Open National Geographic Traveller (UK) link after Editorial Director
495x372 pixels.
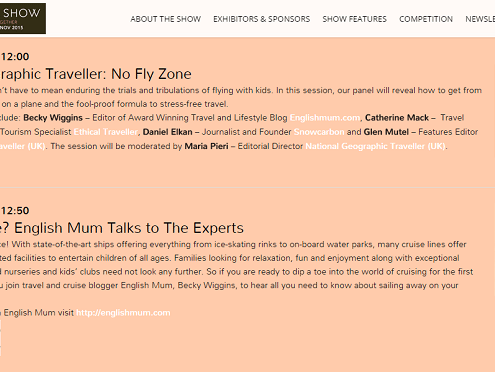376,146
